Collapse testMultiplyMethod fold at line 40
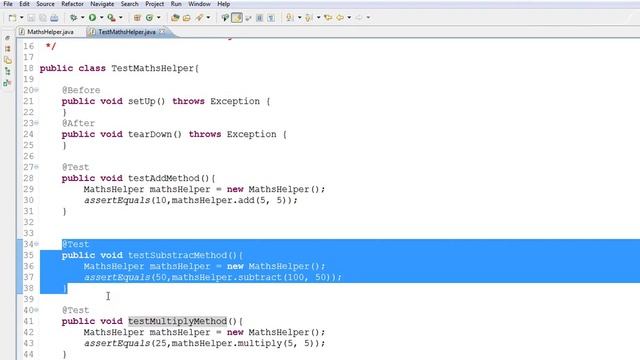The width and height of the screenshot is (640, 360). (x=36, y=310)
